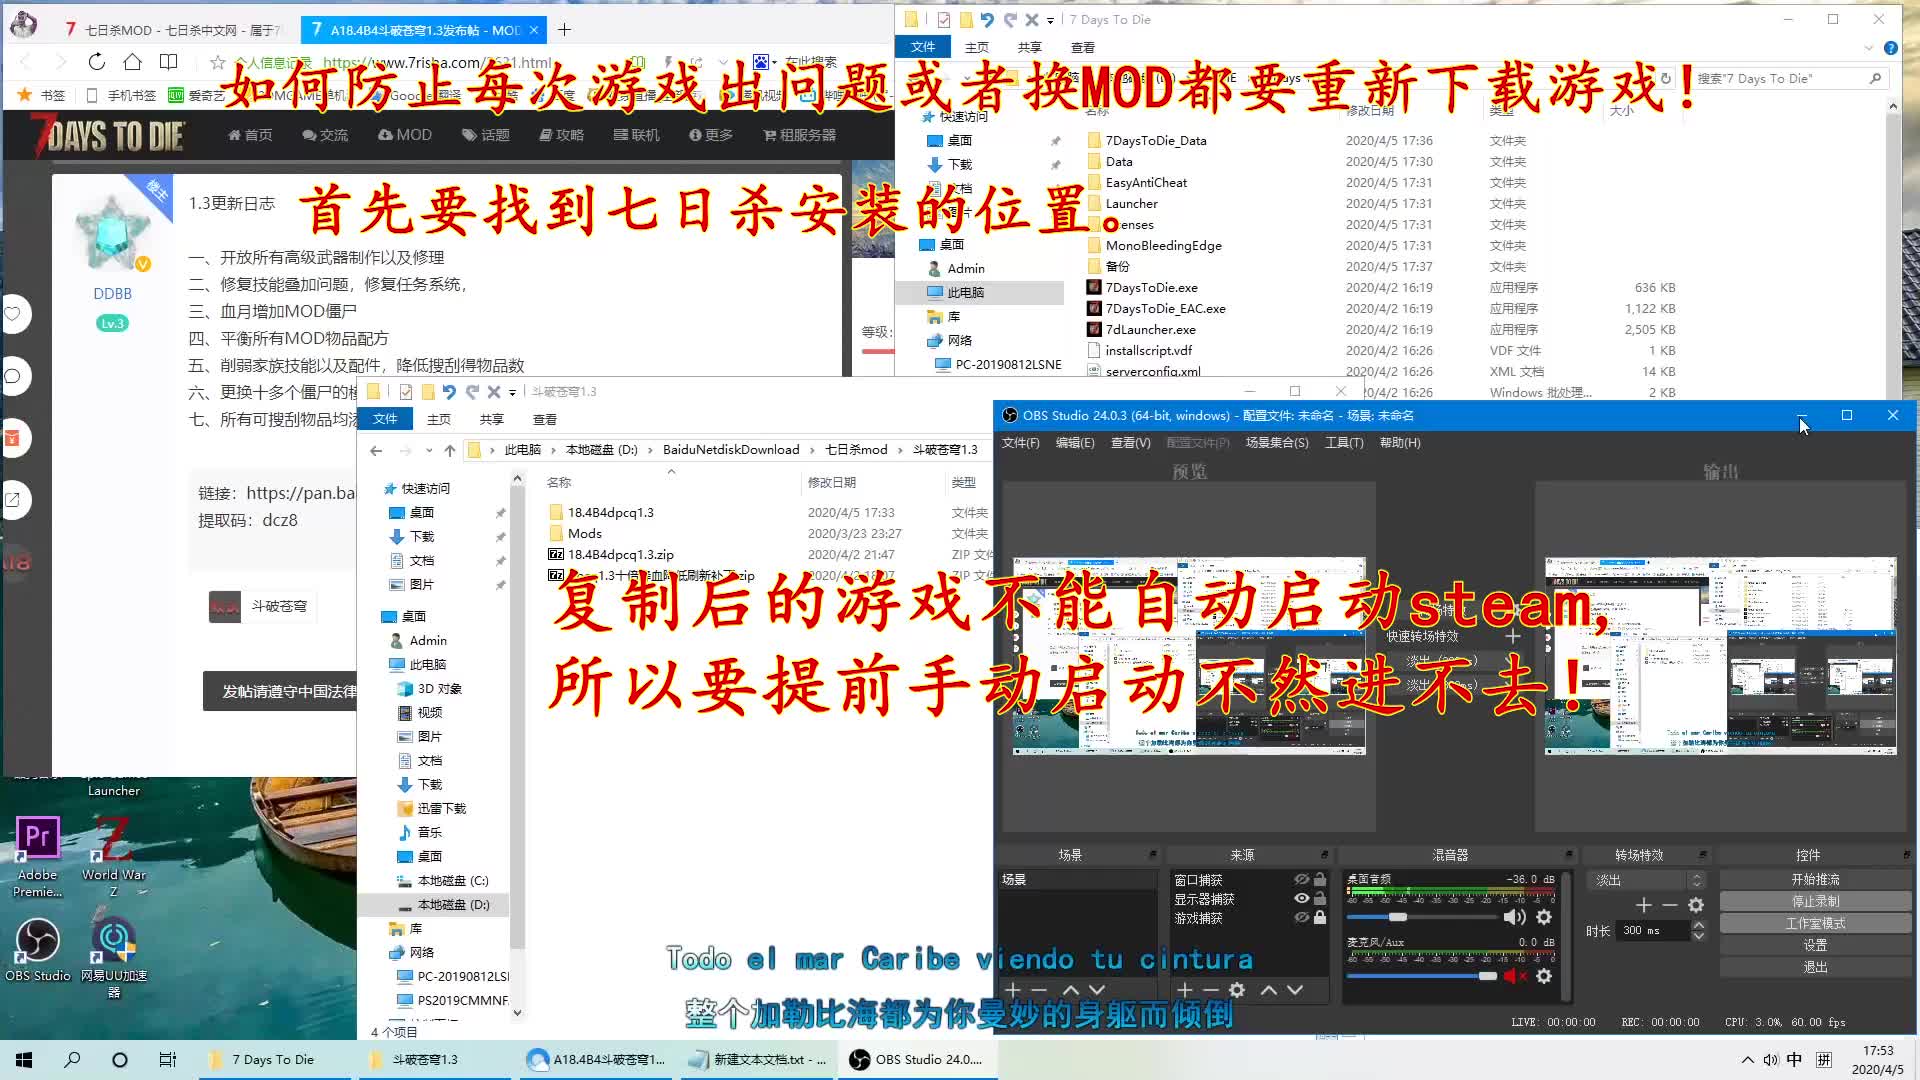Image resolution: width=1920 pixels, height=1080 pixels.
Task: Switch to 主页 tab in 7 Days To Die explorer
Action: (977, 47)
